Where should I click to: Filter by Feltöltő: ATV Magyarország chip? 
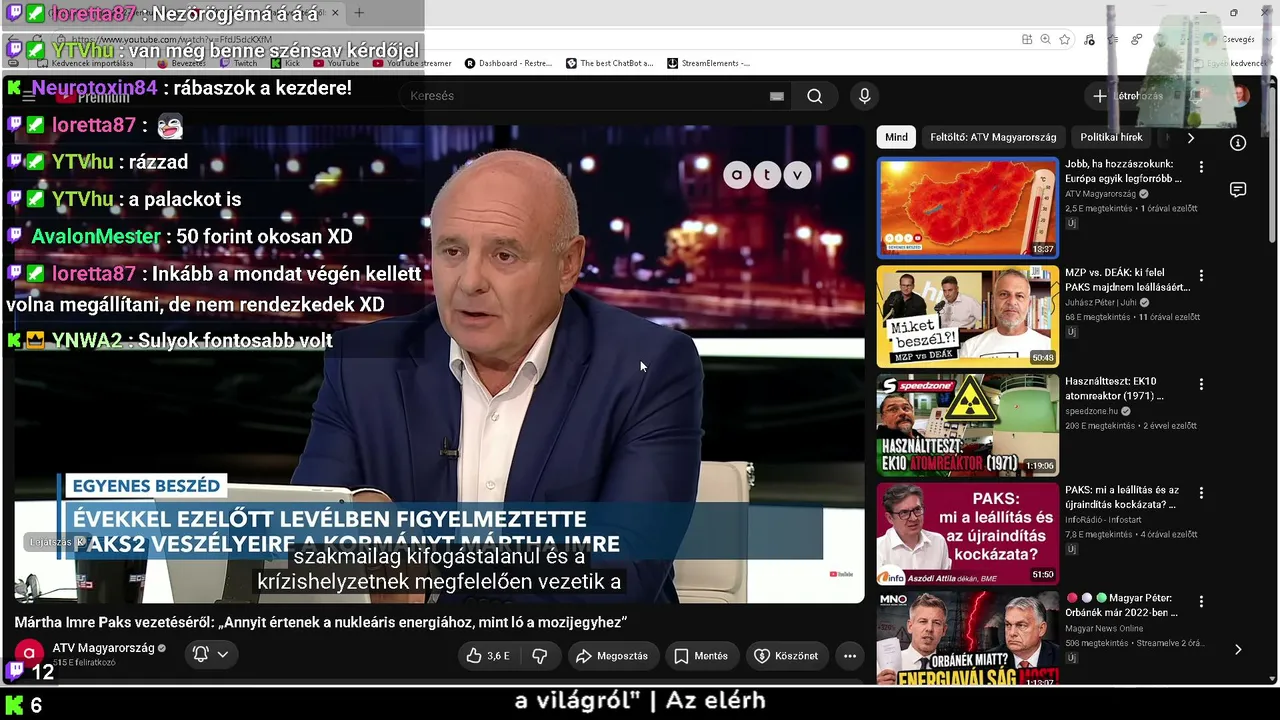993,137
